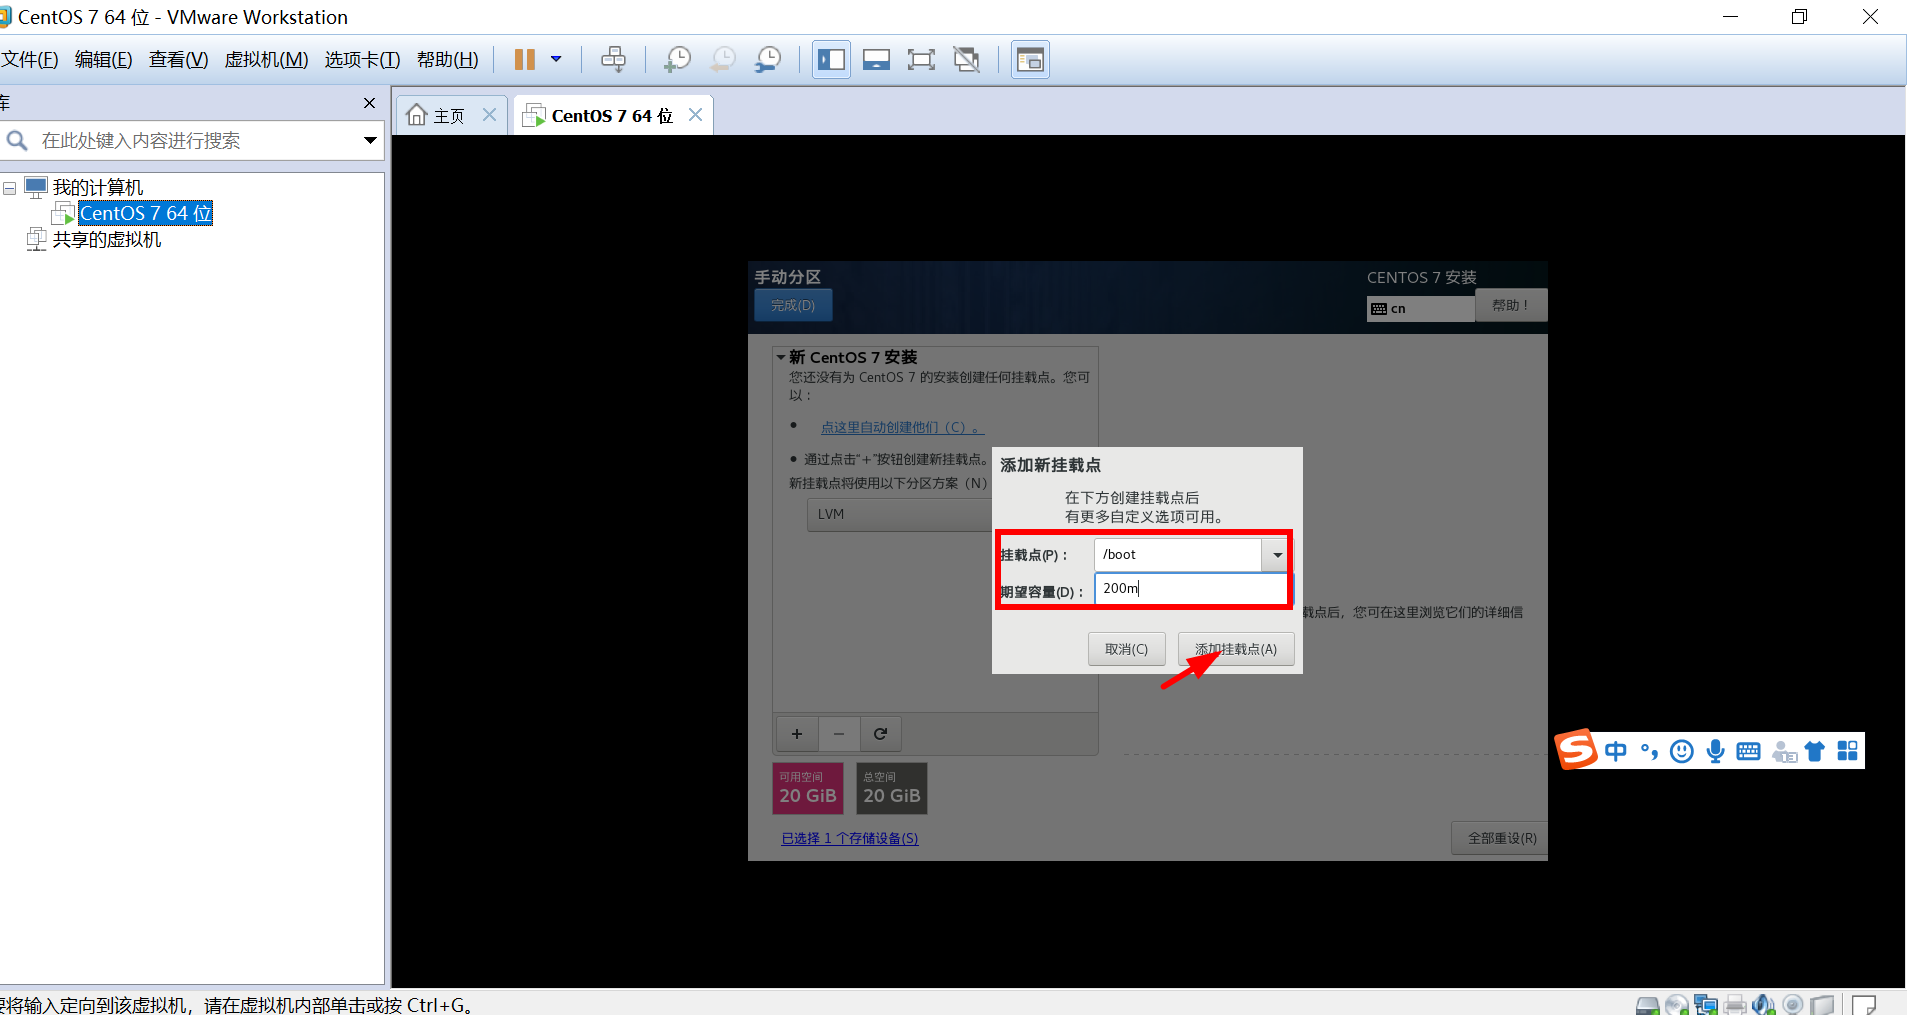Click the printer device status icon
The width and height of the screenshot is (1907, 1015).
coord(1735,1005)
